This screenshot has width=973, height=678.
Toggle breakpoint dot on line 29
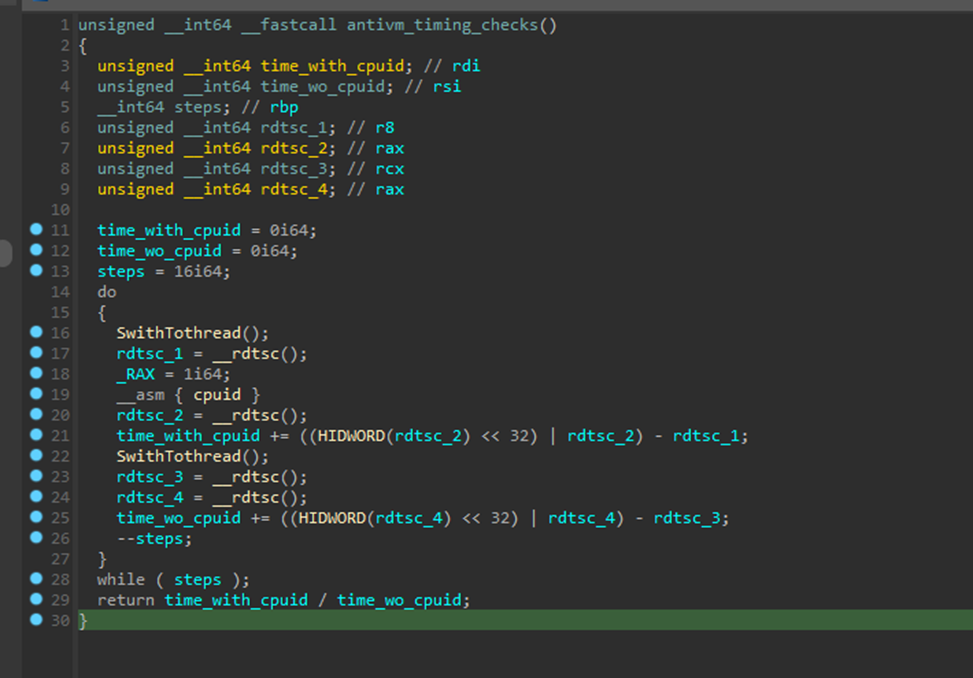[x=36, y=599]
